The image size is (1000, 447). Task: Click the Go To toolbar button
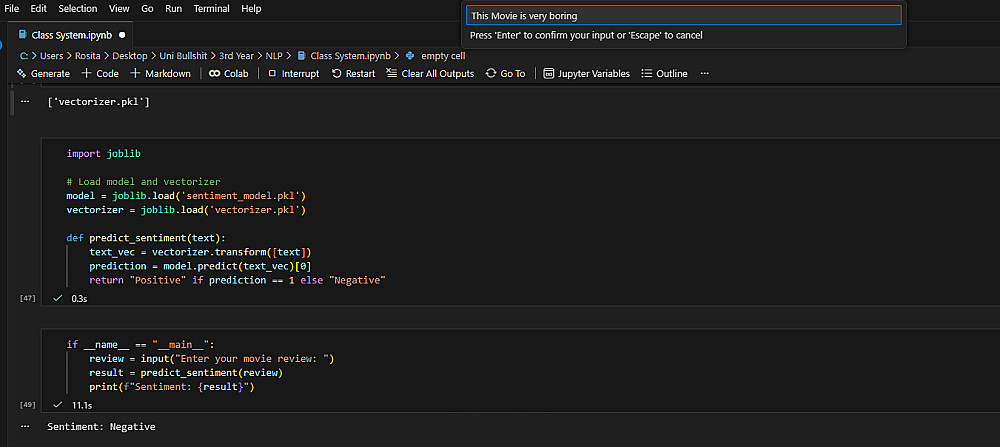(x=505, y=74)
